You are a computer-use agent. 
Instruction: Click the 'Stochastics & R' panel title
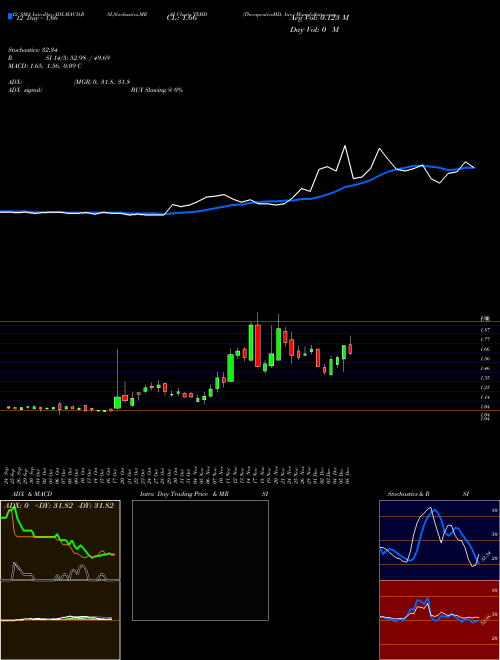point(408,494)
